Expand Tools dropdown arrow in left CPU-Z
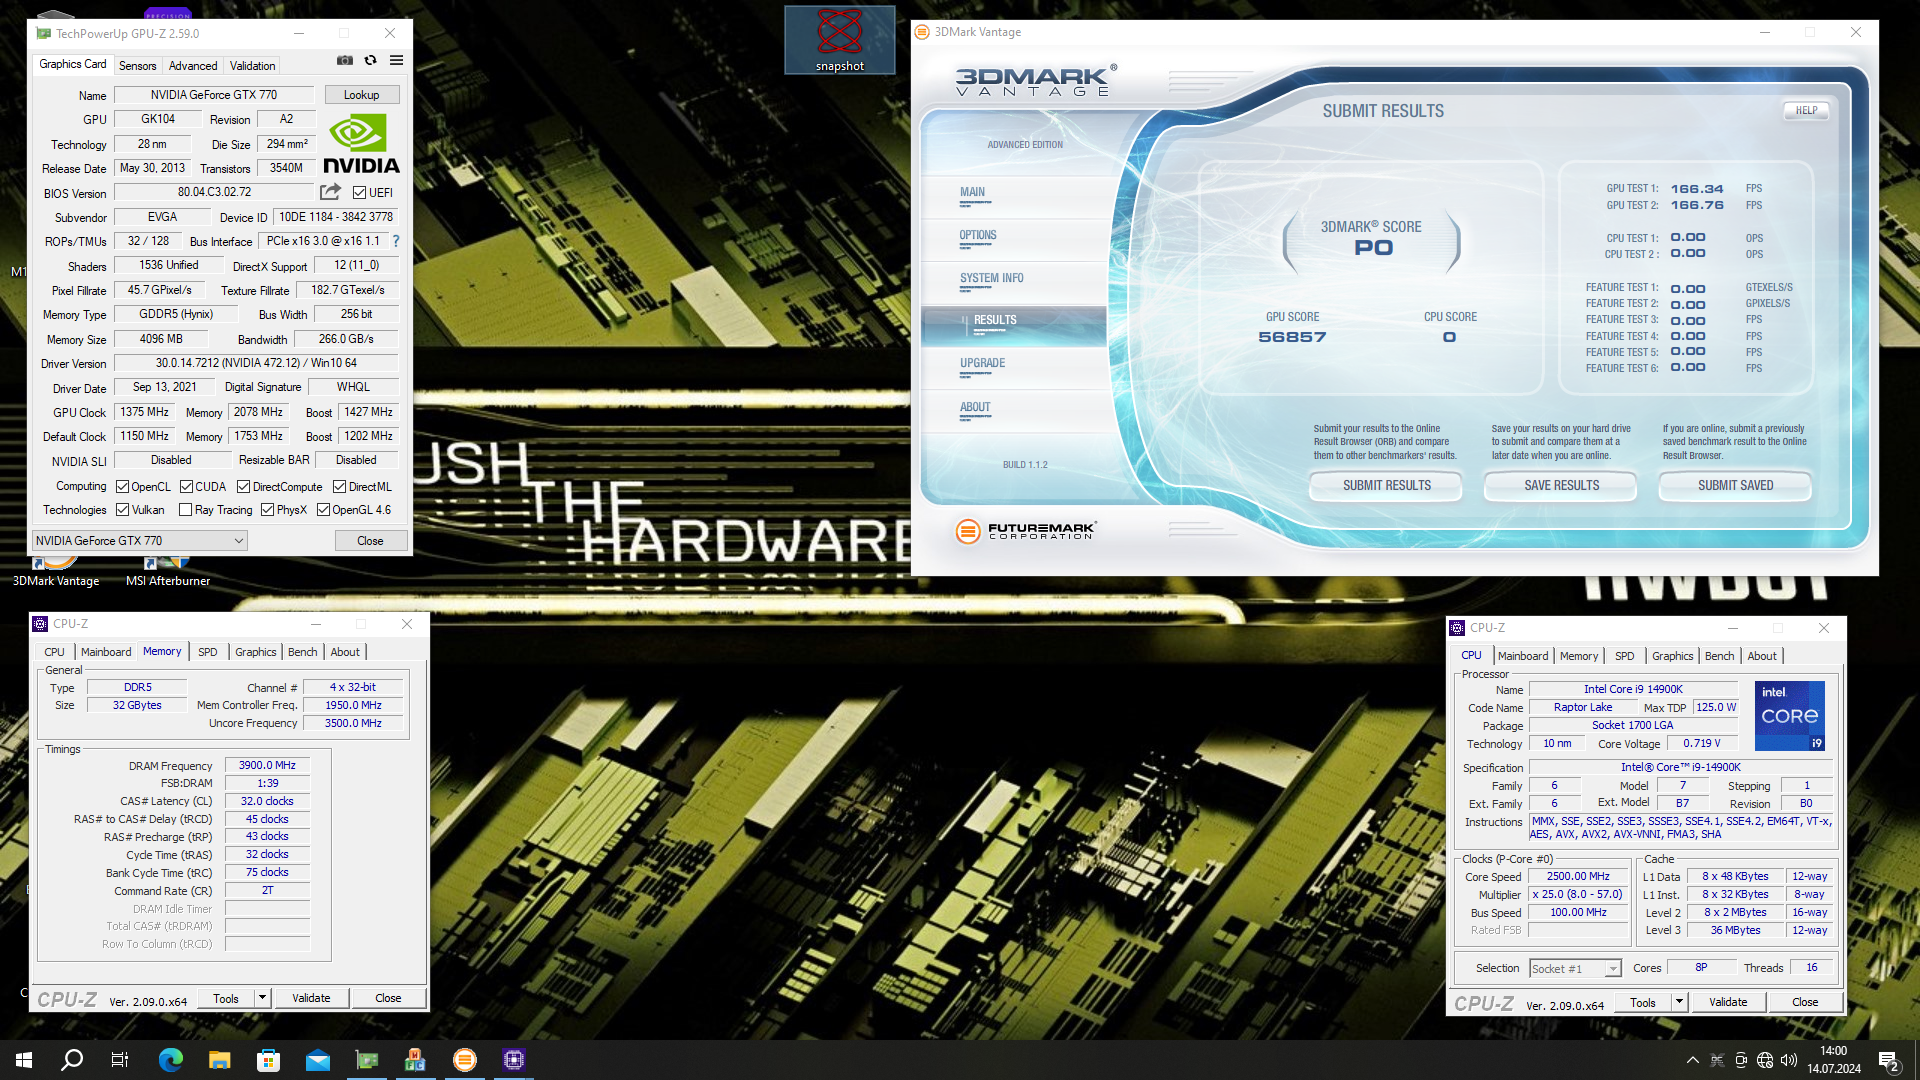The height and width of the screenshot is (1080, 1920). (x=262, y=998)
